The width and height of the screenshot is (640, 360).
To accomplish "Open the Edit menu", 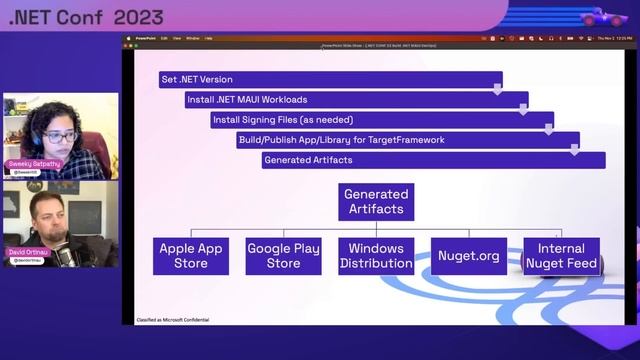I will coord(164,38).
